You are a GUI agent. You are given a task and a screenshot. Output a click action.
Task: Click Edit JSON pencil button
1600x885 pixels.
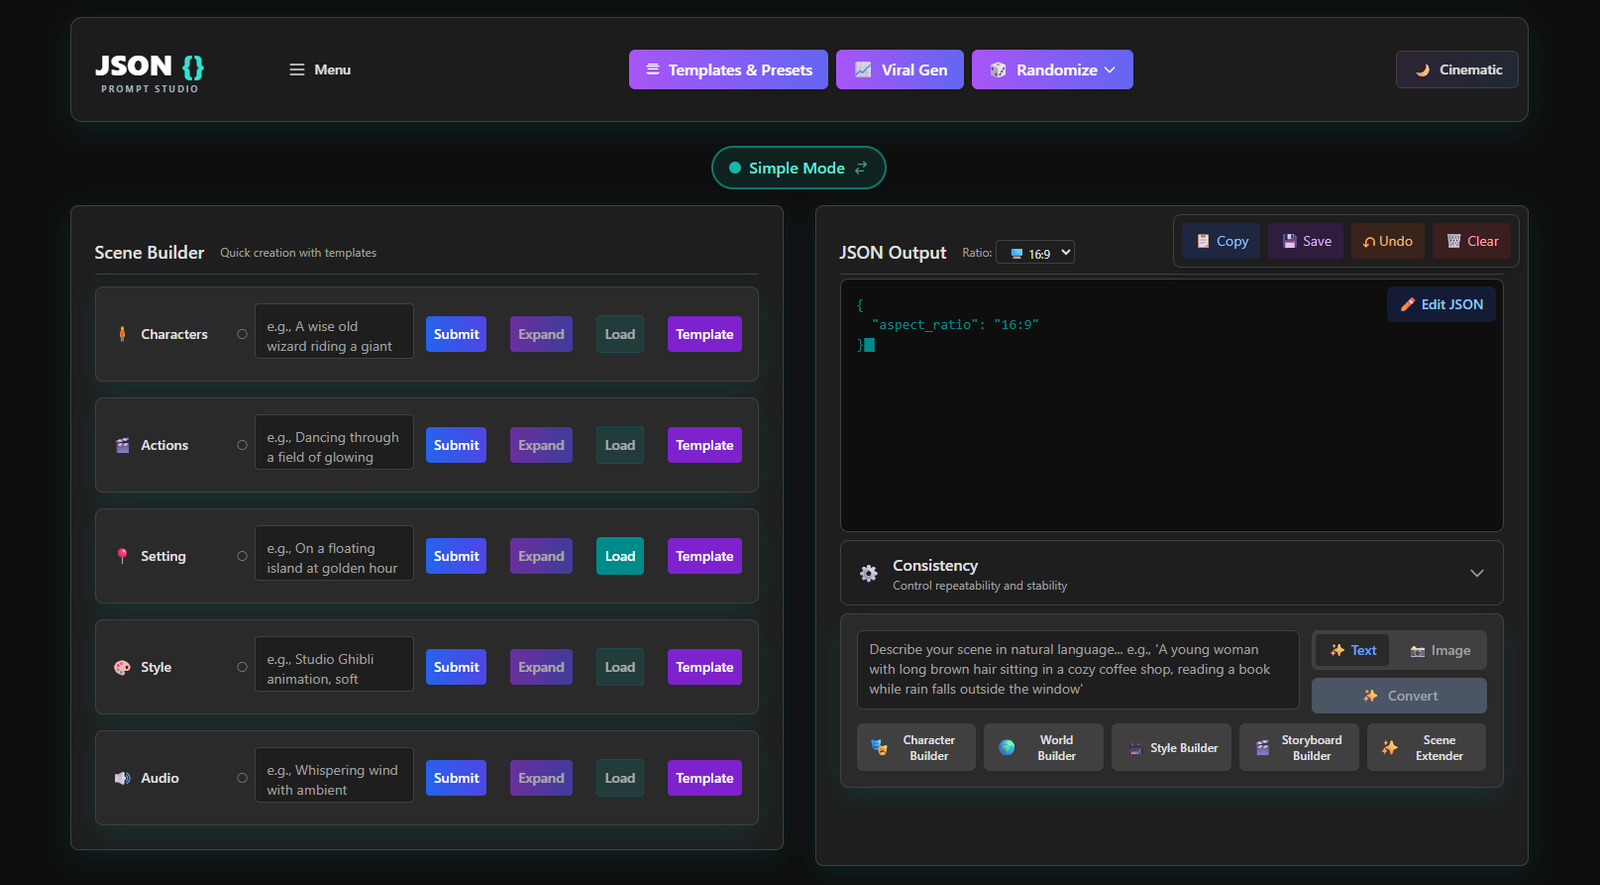click(1441, 304)
